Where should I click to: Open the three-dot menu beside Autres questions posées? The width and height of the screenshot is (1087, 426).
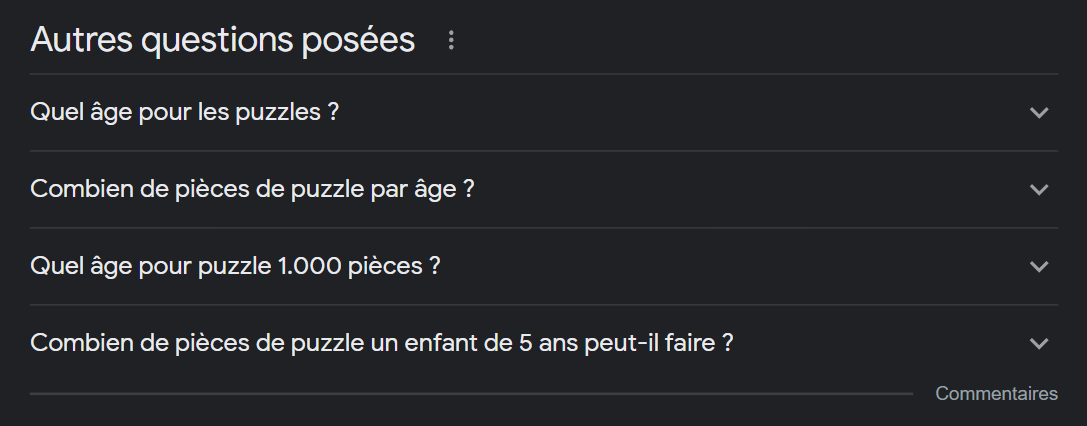(x=451, y=41)
